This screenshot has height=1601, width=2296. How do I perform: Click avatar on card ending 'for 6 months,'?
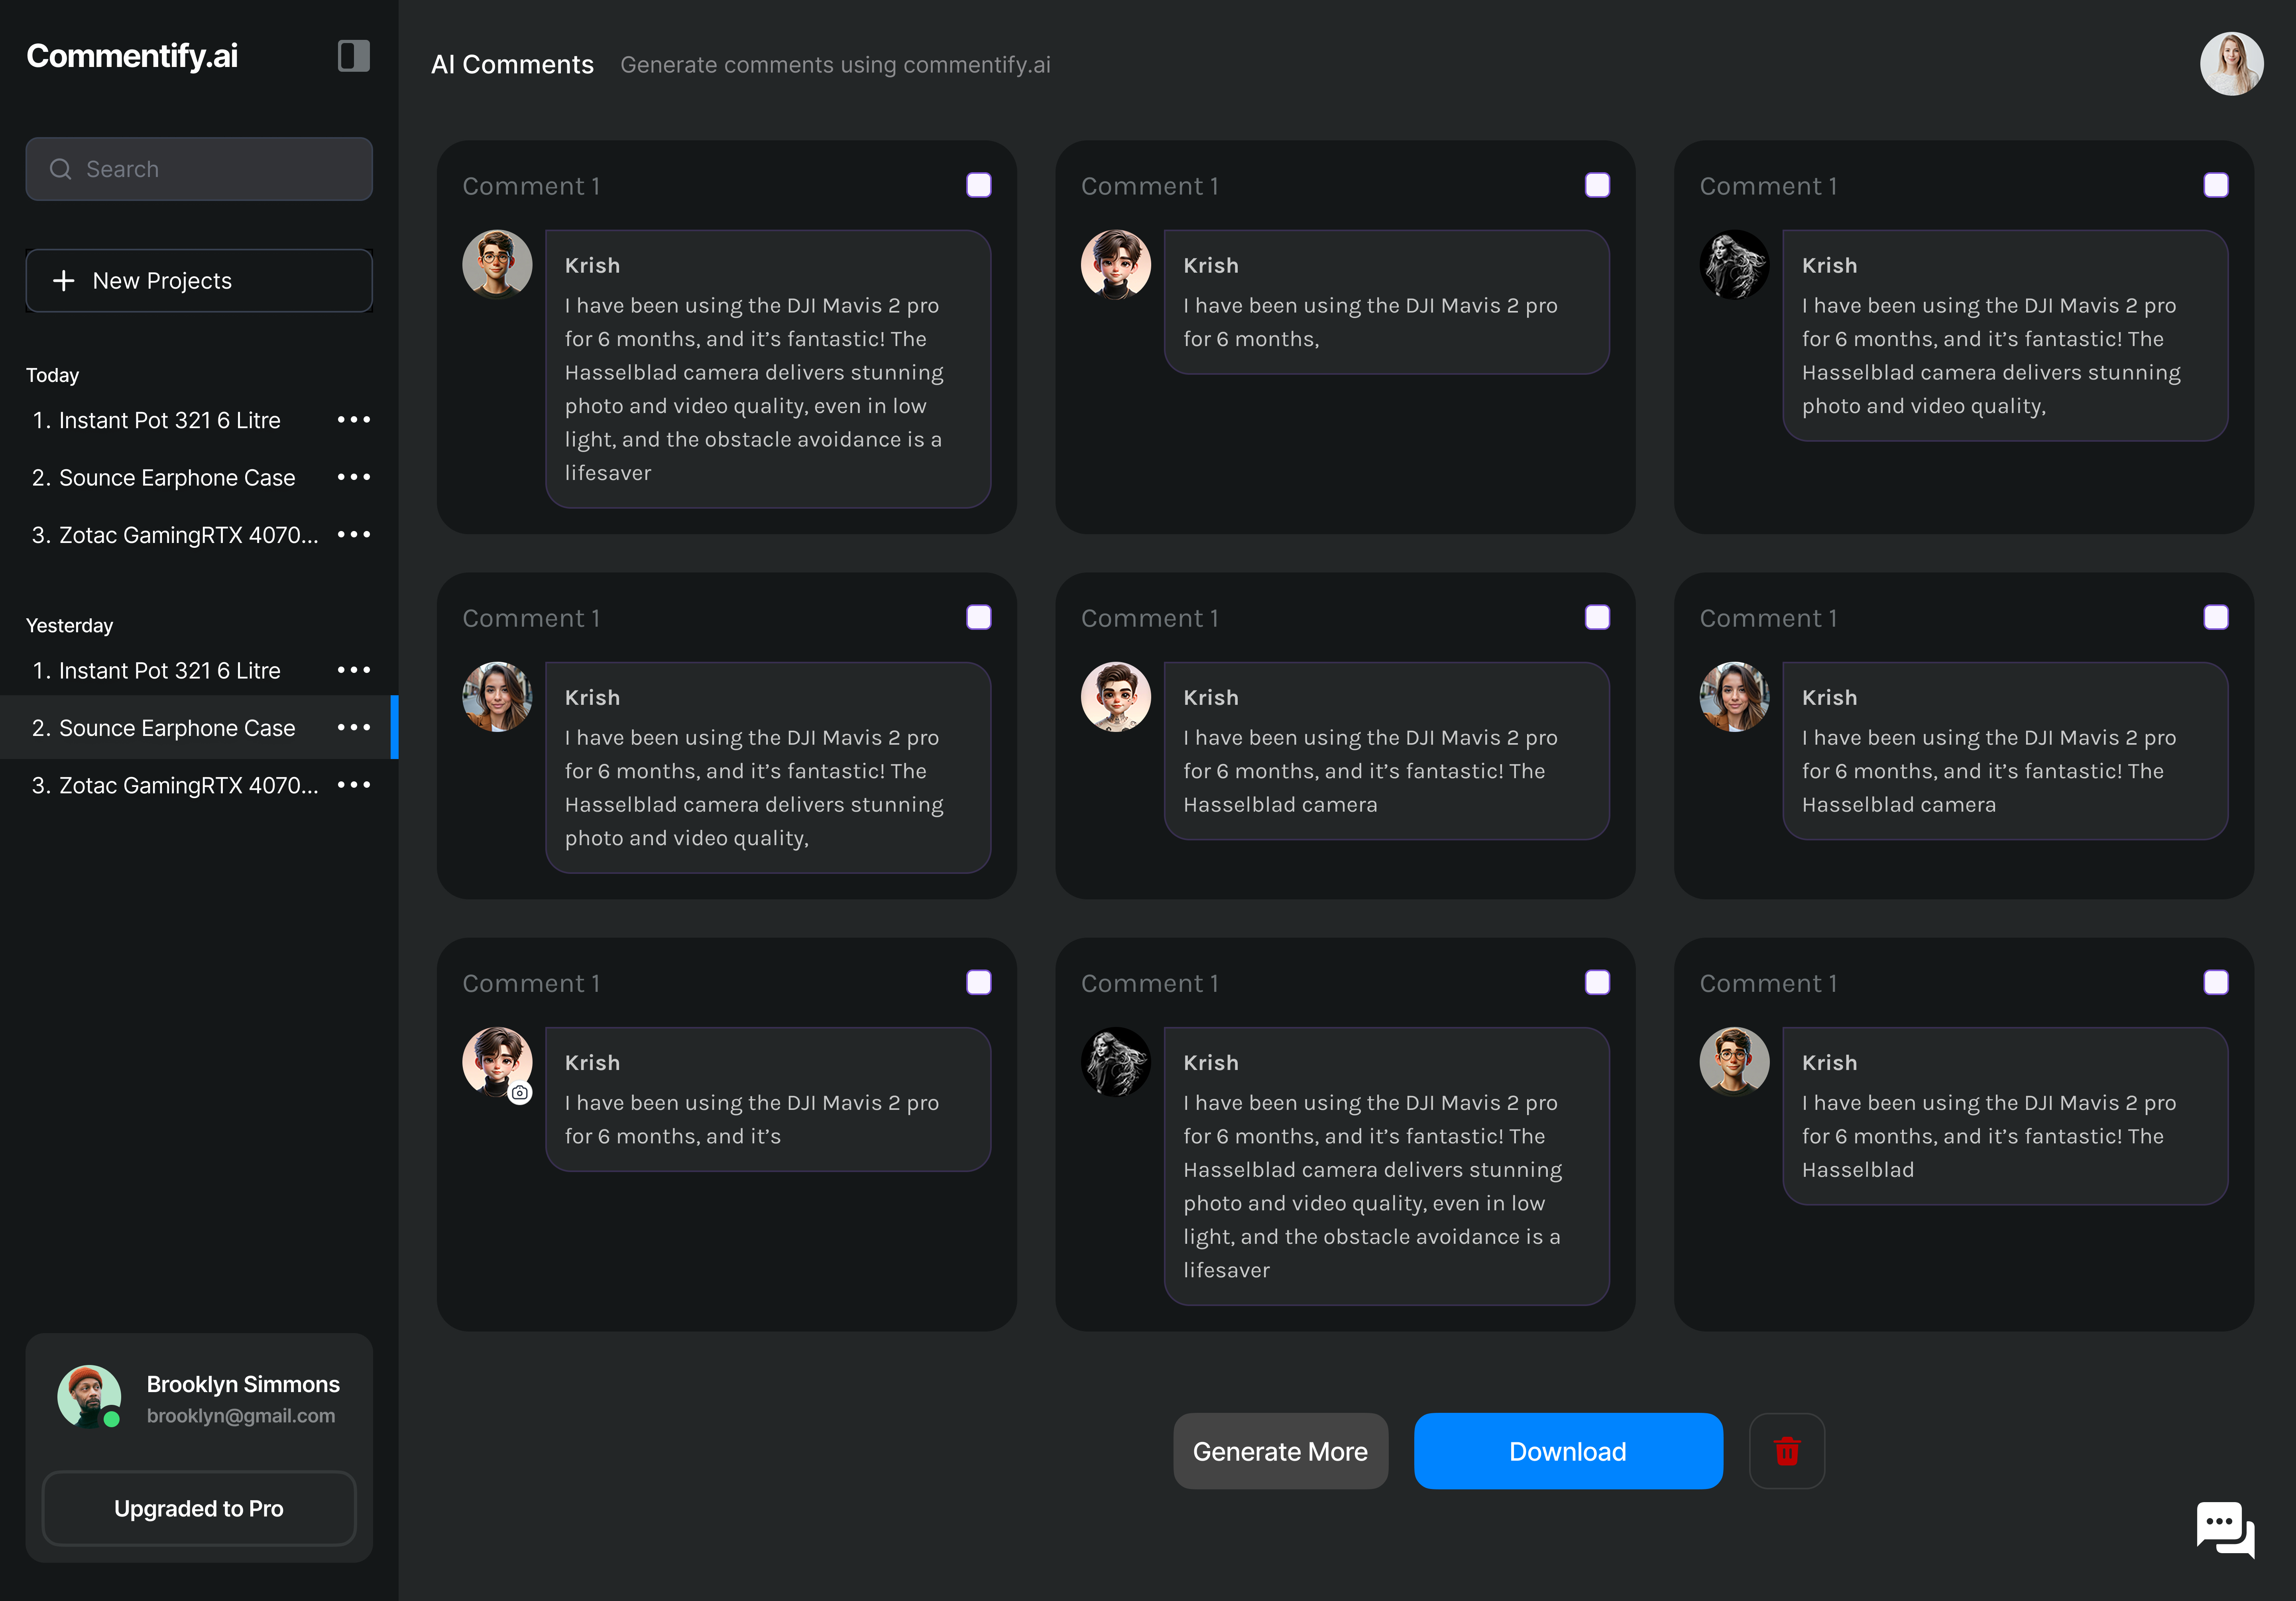click(1116, 265)
